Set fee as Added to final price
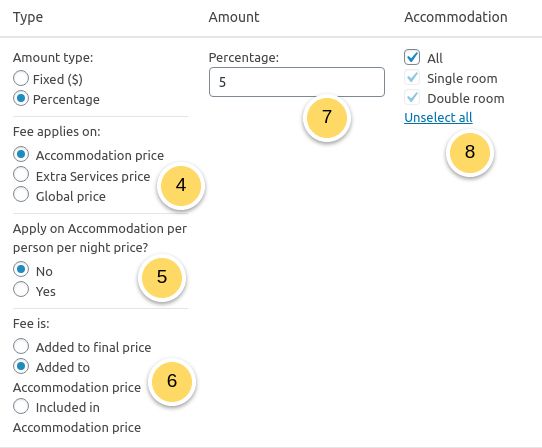542x448 pixels. (21, 346)
